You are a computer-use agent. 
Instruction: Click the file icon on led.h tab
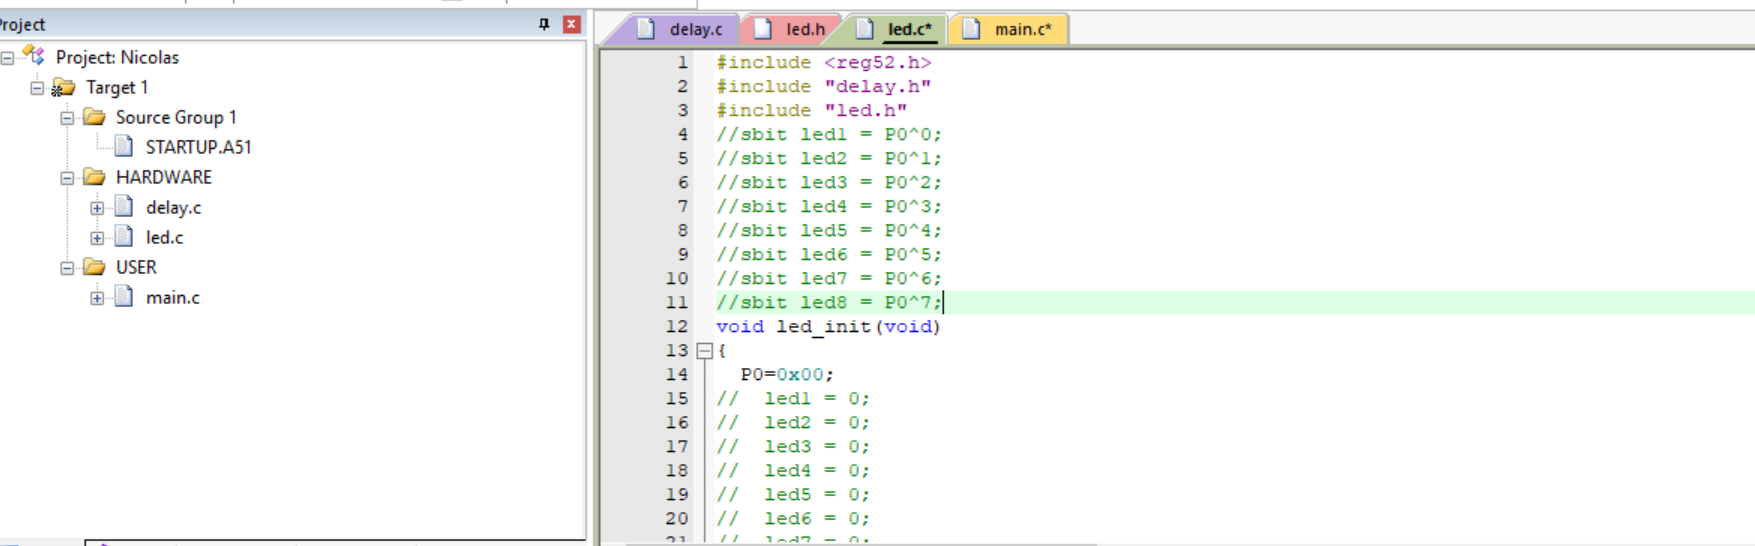[763, 29]
